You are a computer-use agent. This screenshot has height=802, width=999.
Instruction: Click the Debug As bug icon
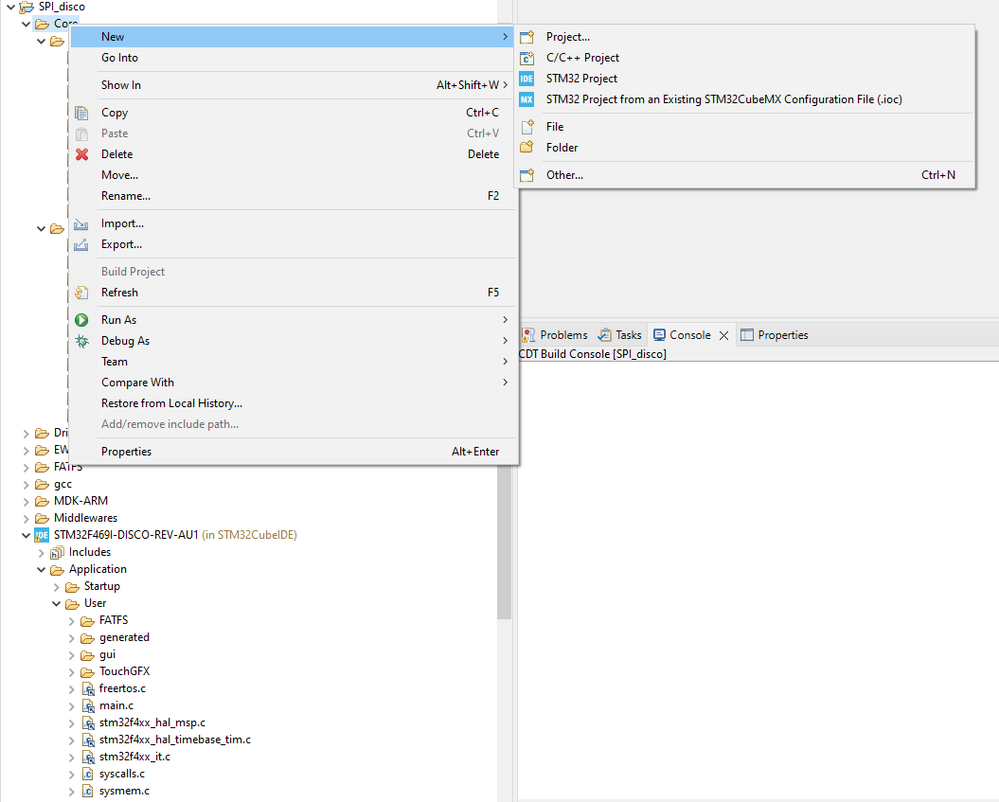(x=82, y=341)
